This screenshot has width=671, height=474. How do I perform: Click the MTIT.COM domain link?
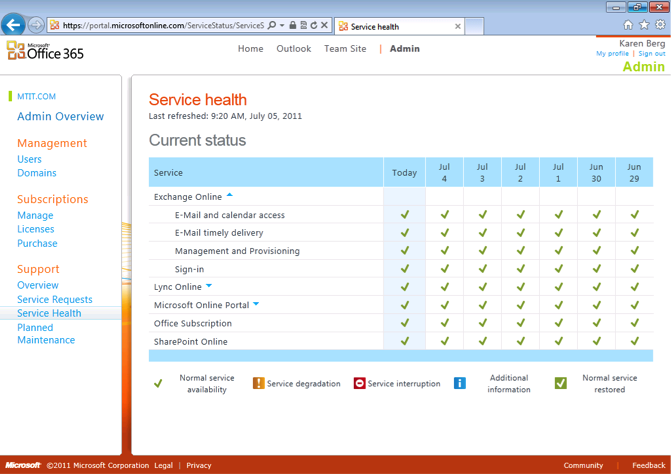coord(36,96)
